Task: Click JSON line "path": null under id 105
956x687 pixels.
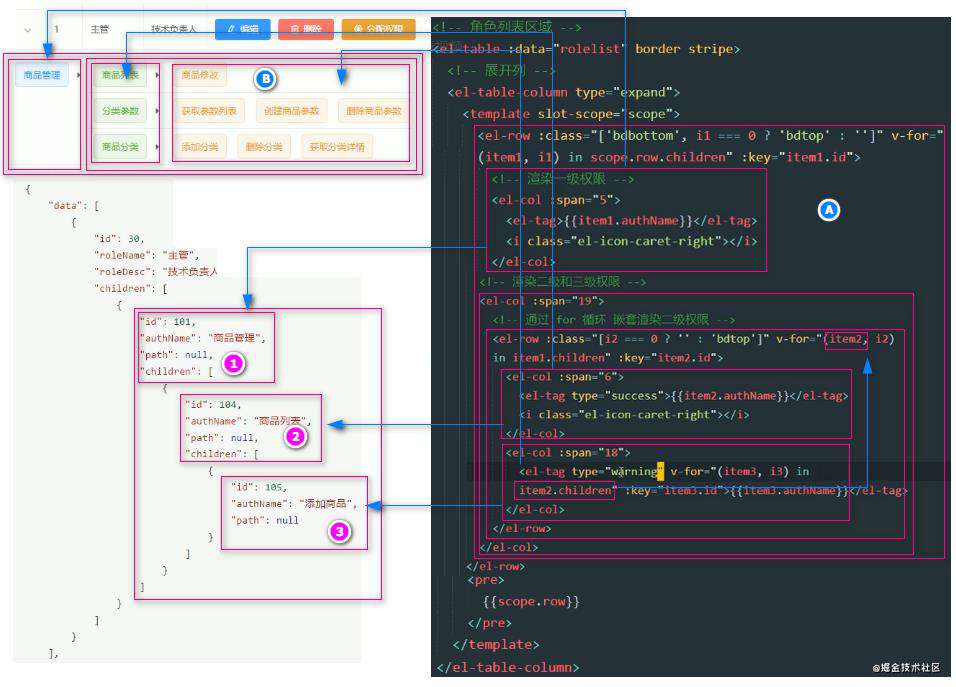Action: 265,520
